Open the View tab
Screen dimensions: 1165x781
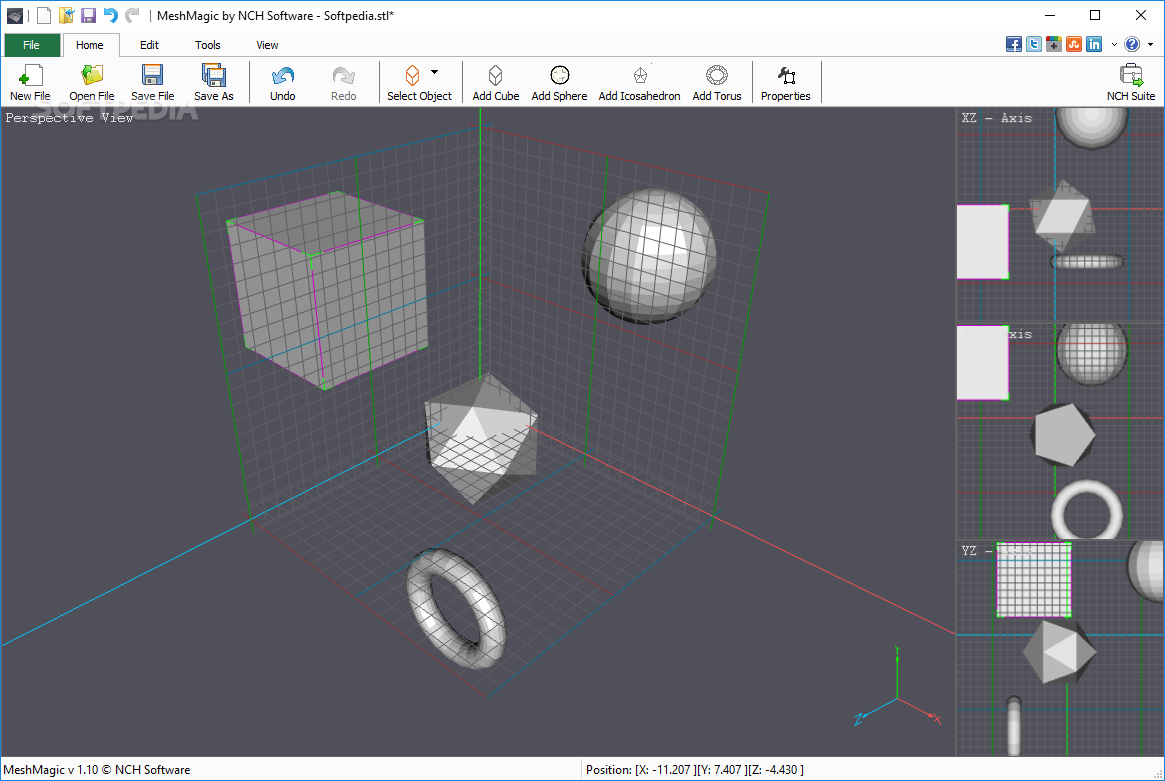click(x=267, y=45)
